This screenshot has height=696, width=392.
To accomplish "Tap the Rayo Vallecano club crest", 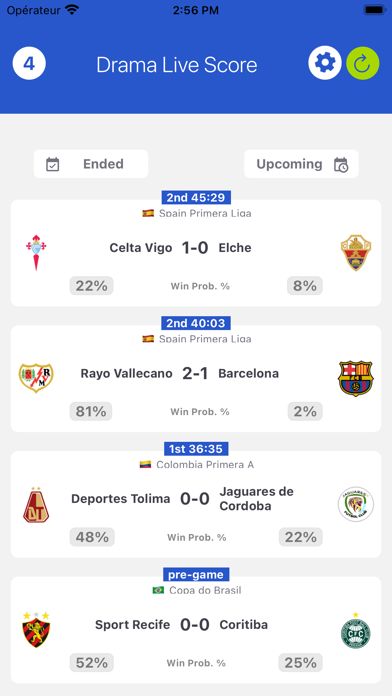I will (36, 378).
